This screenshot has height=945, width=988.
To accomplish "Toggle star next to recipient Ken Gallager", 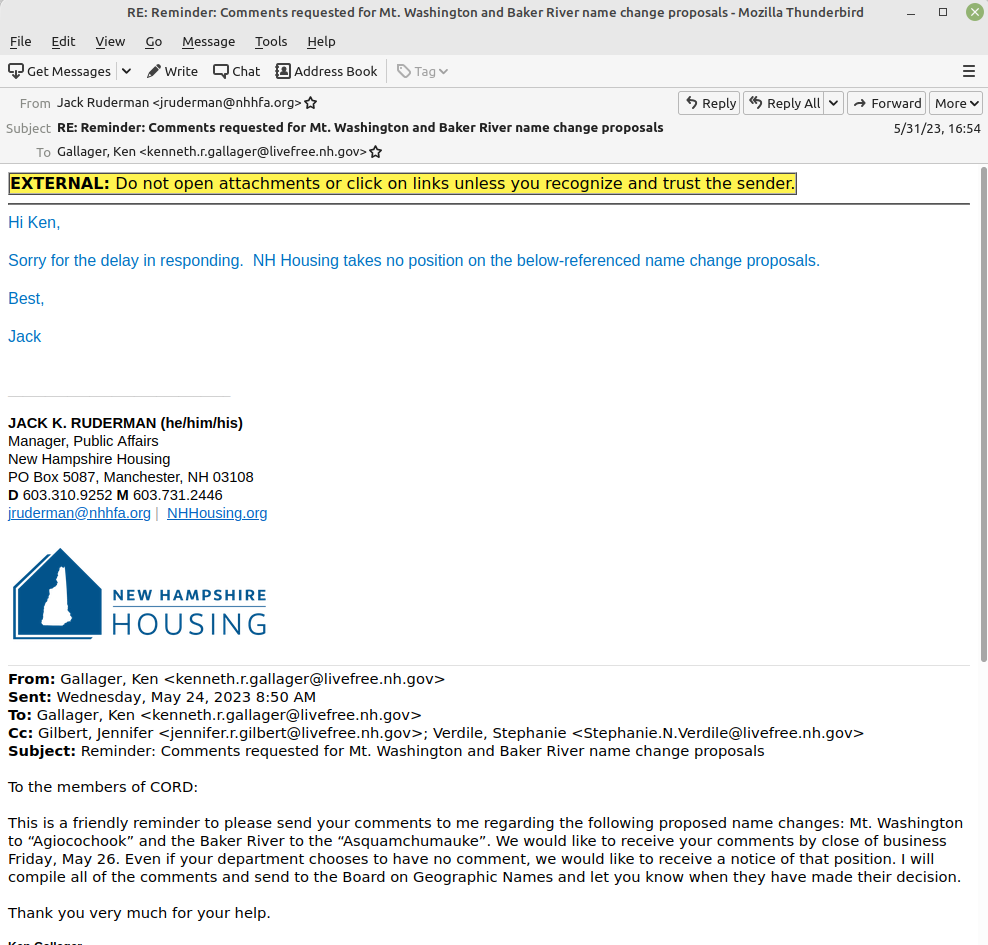I will pyautogui.click(x=376, y=152).
